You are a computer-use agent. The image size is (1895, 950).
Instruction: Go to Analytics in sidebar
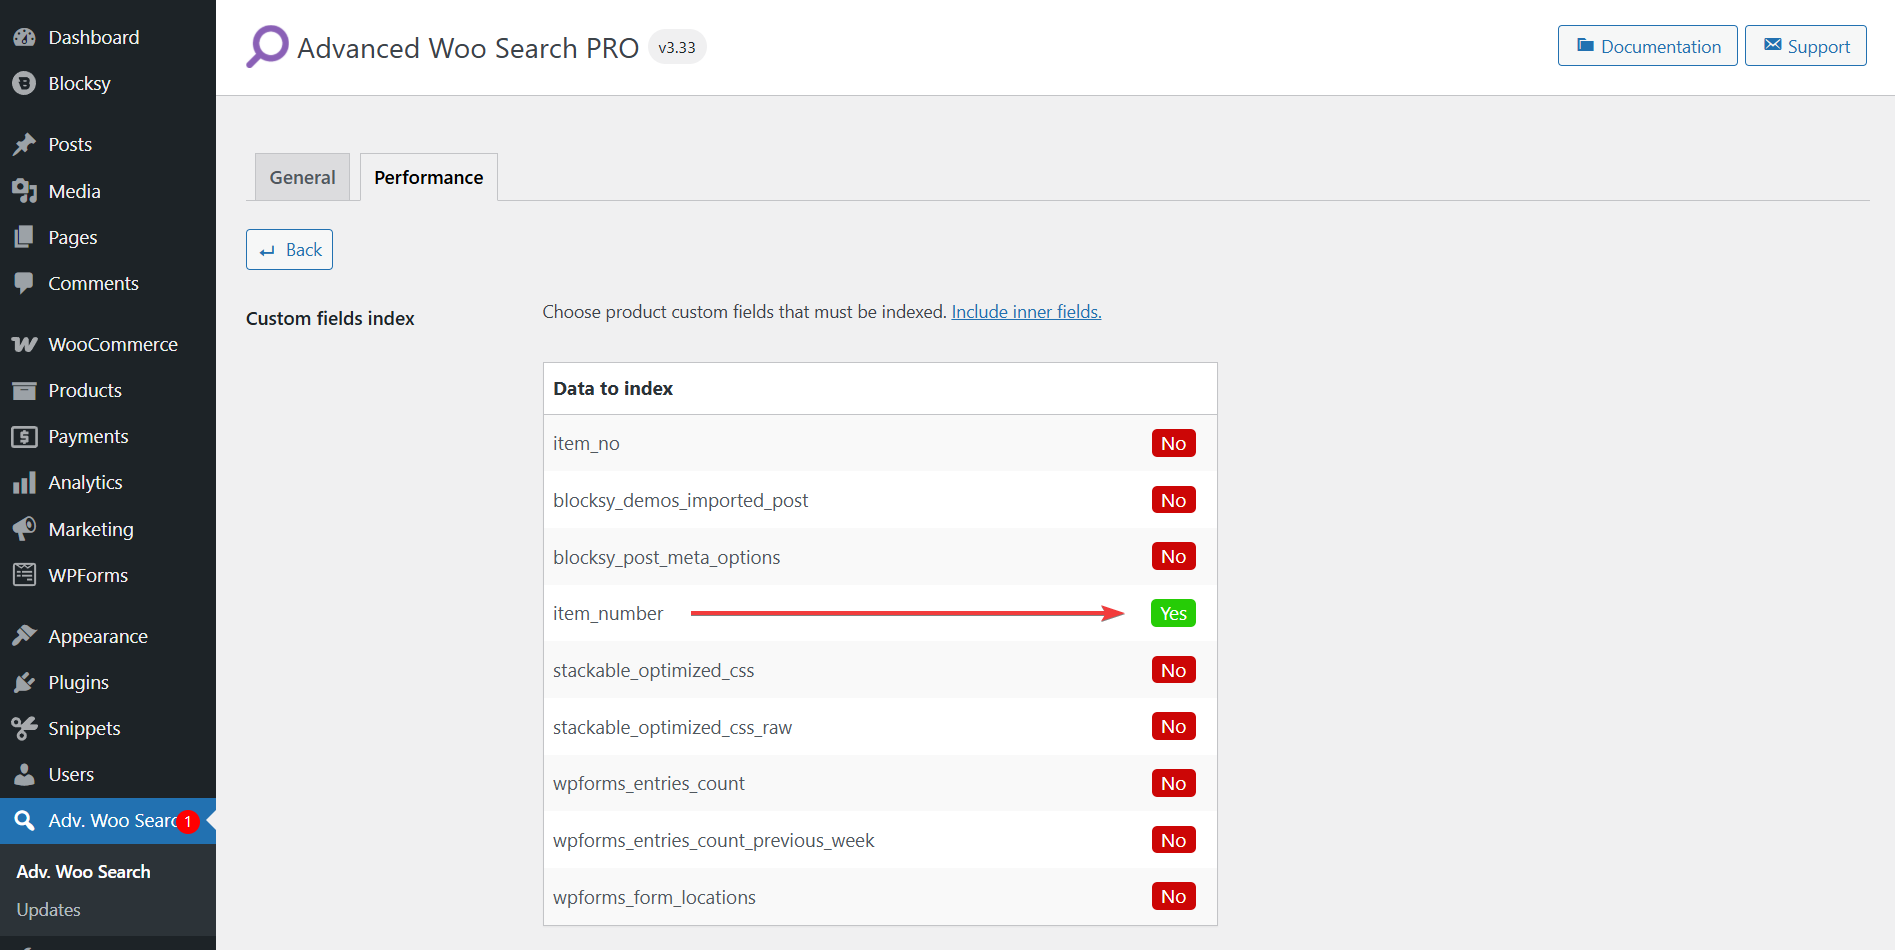coord(108,483)
